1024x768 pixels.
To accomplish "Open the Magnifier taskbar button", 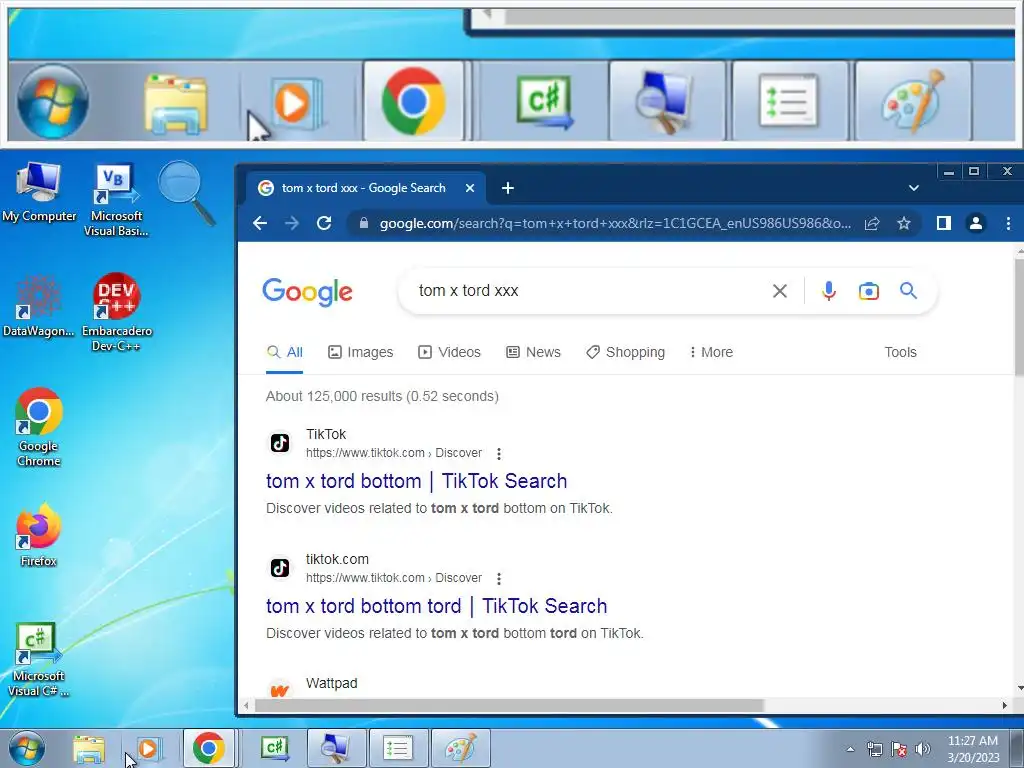I will [x=336, y=748].
